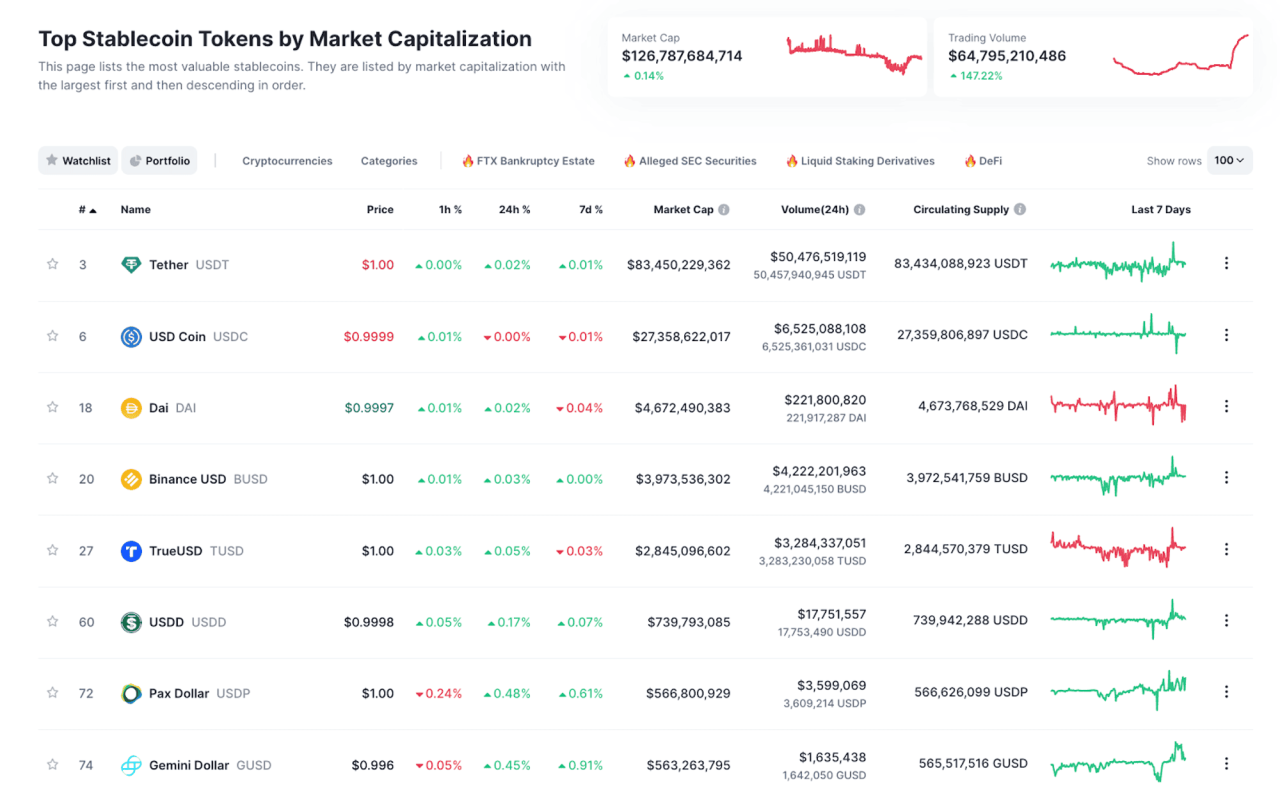Open more options menu for USD Coin row
Screen dimensions: 1280x800
pos(1226,335)
